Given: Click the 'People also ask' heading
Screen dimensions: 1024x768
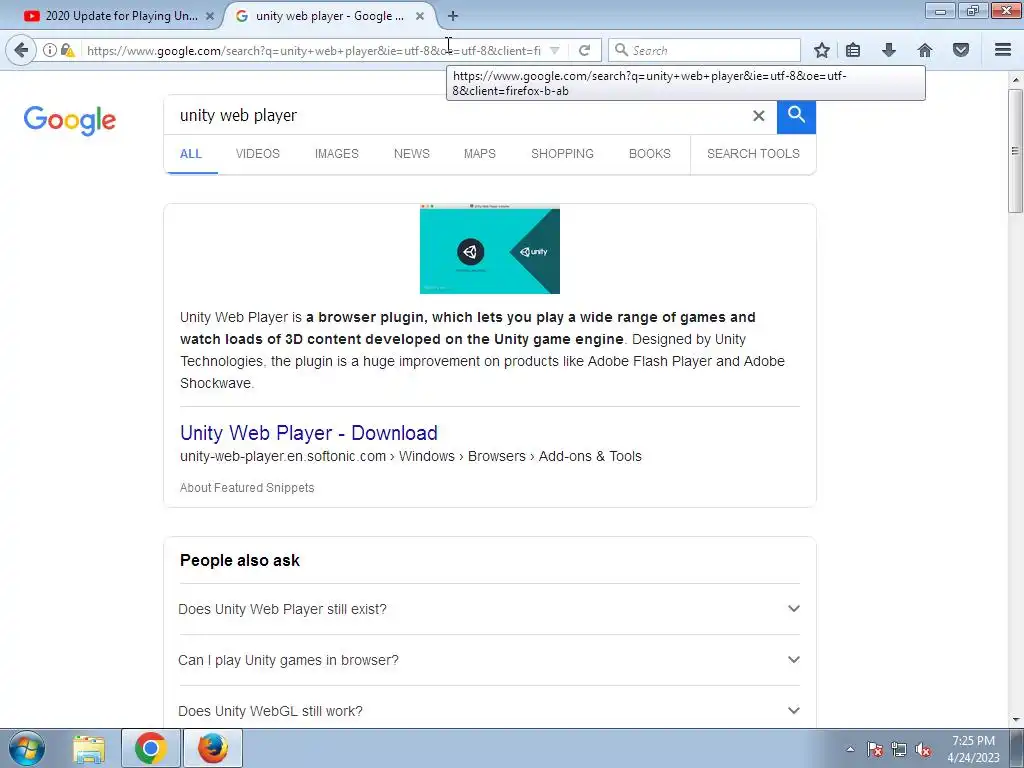Looking at the screenshot, I should click(x=240, y=560).
